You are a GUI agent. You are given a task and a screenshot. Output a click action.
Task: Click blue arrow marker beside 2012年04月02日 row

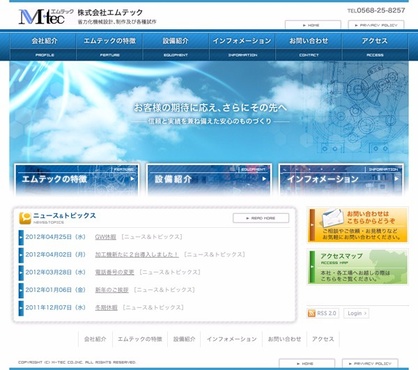(21, 255)
